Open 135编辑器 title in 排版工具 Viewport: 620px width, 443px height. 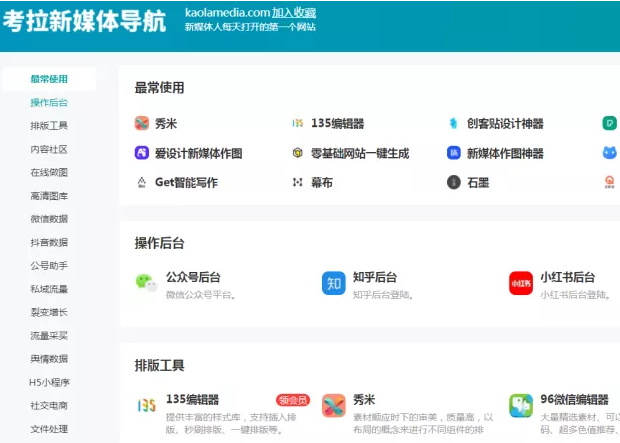pyautogui.click(x=192, y=399)
